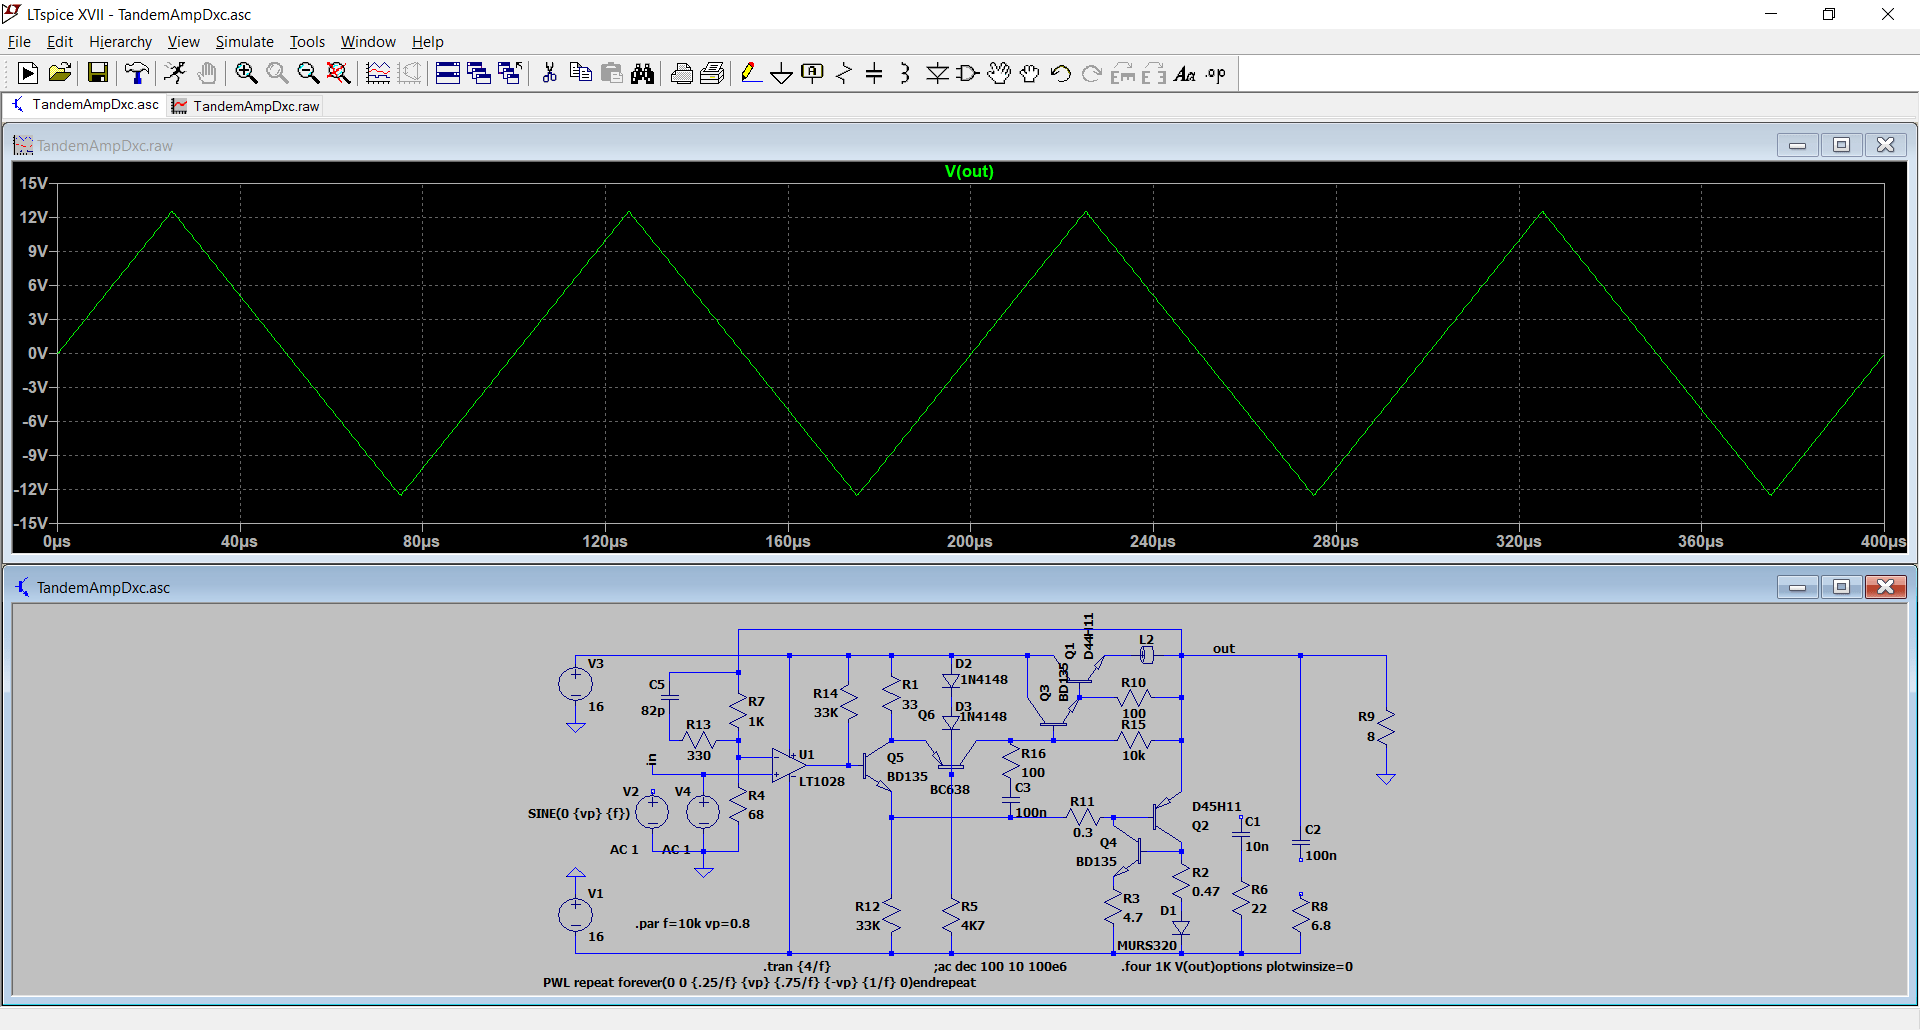The image size is (1920, 1030).
Task: Minimize the TandemAmpDxc.asc schematic window
Action: coord(1797,587)
